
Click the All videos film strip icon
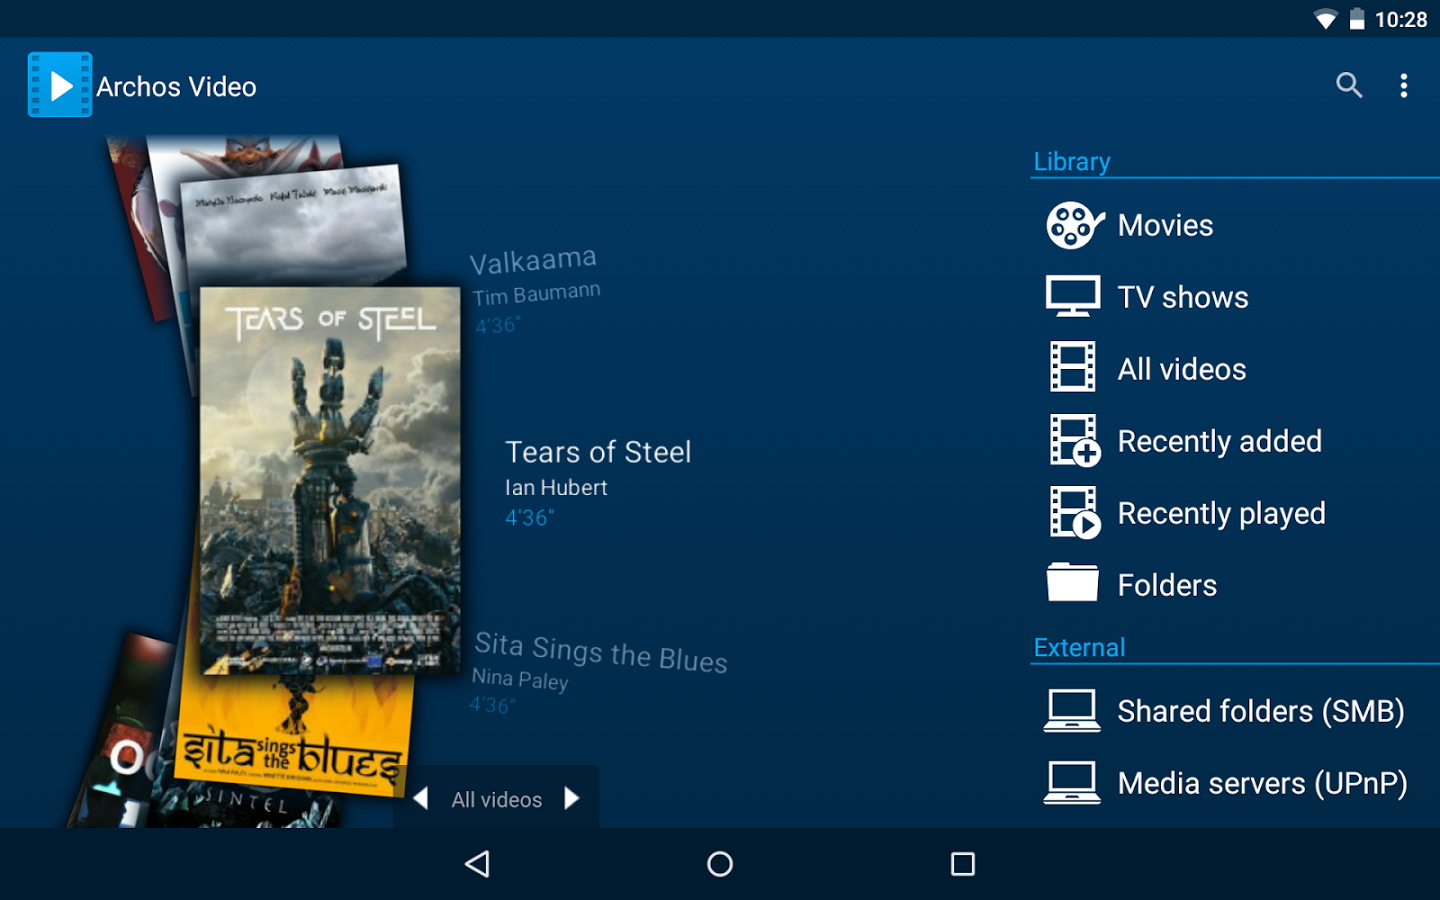pos(1071,368)
